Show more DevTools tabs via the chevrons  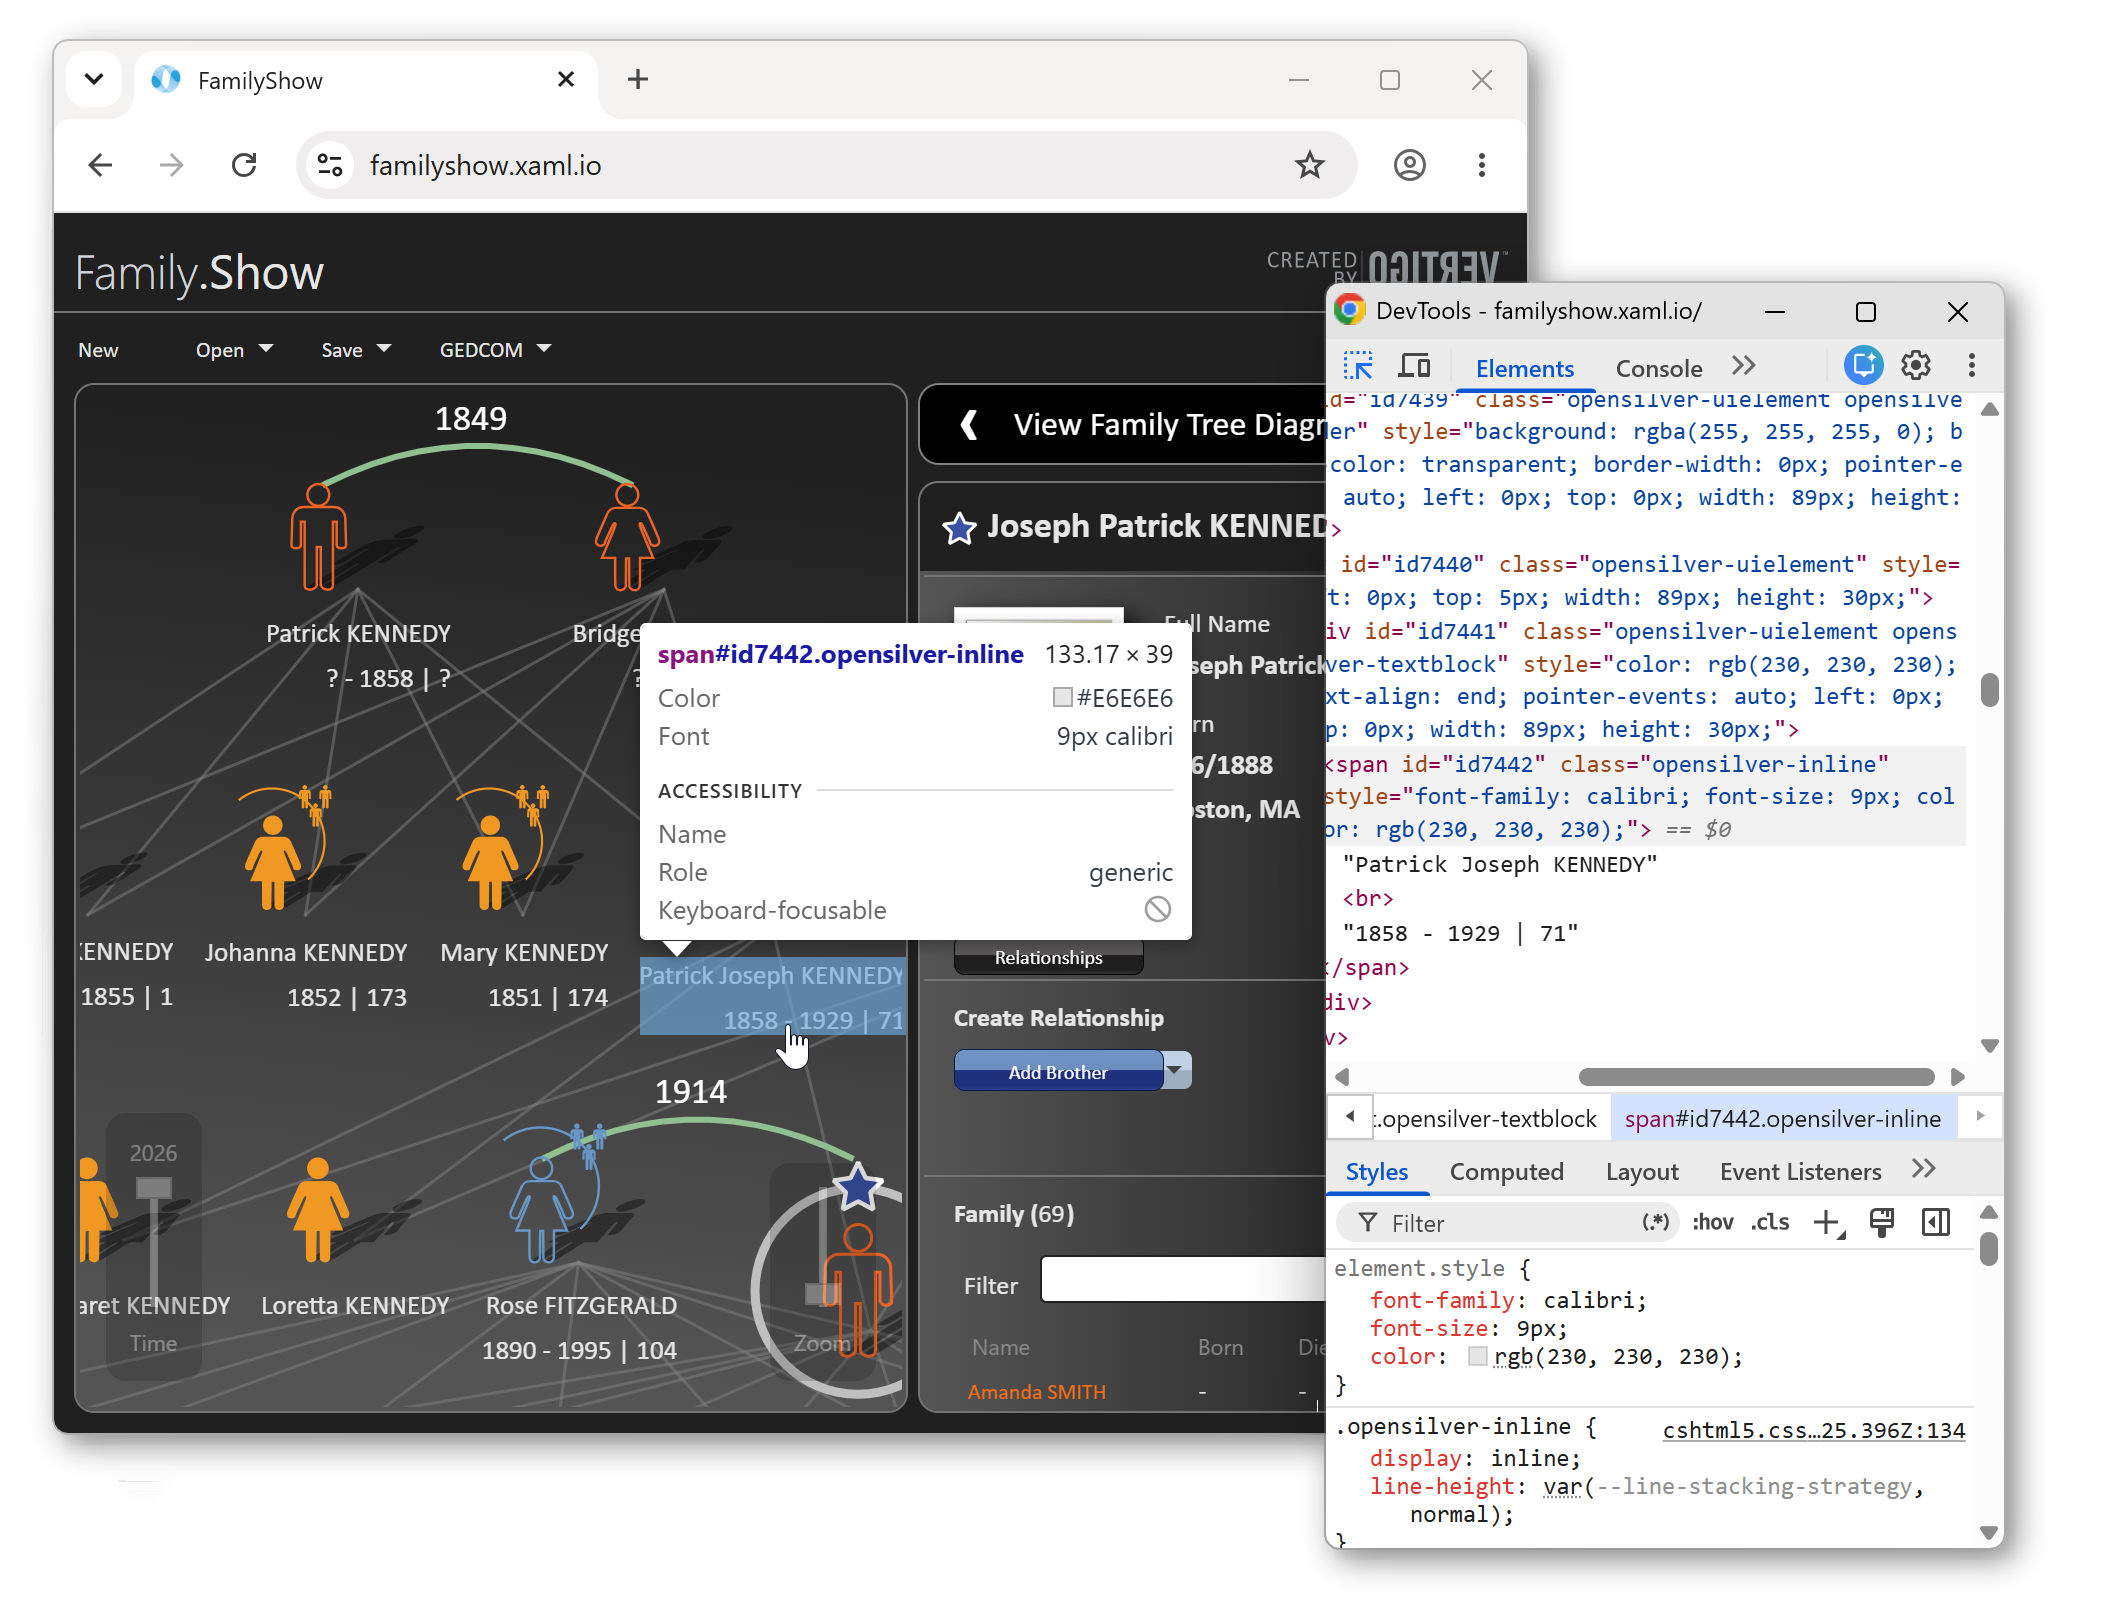tap(1744, 366)
